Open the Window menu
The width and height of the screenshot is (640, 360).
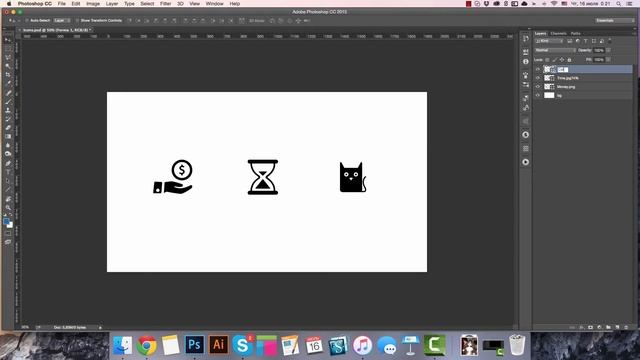pos(214,4)
